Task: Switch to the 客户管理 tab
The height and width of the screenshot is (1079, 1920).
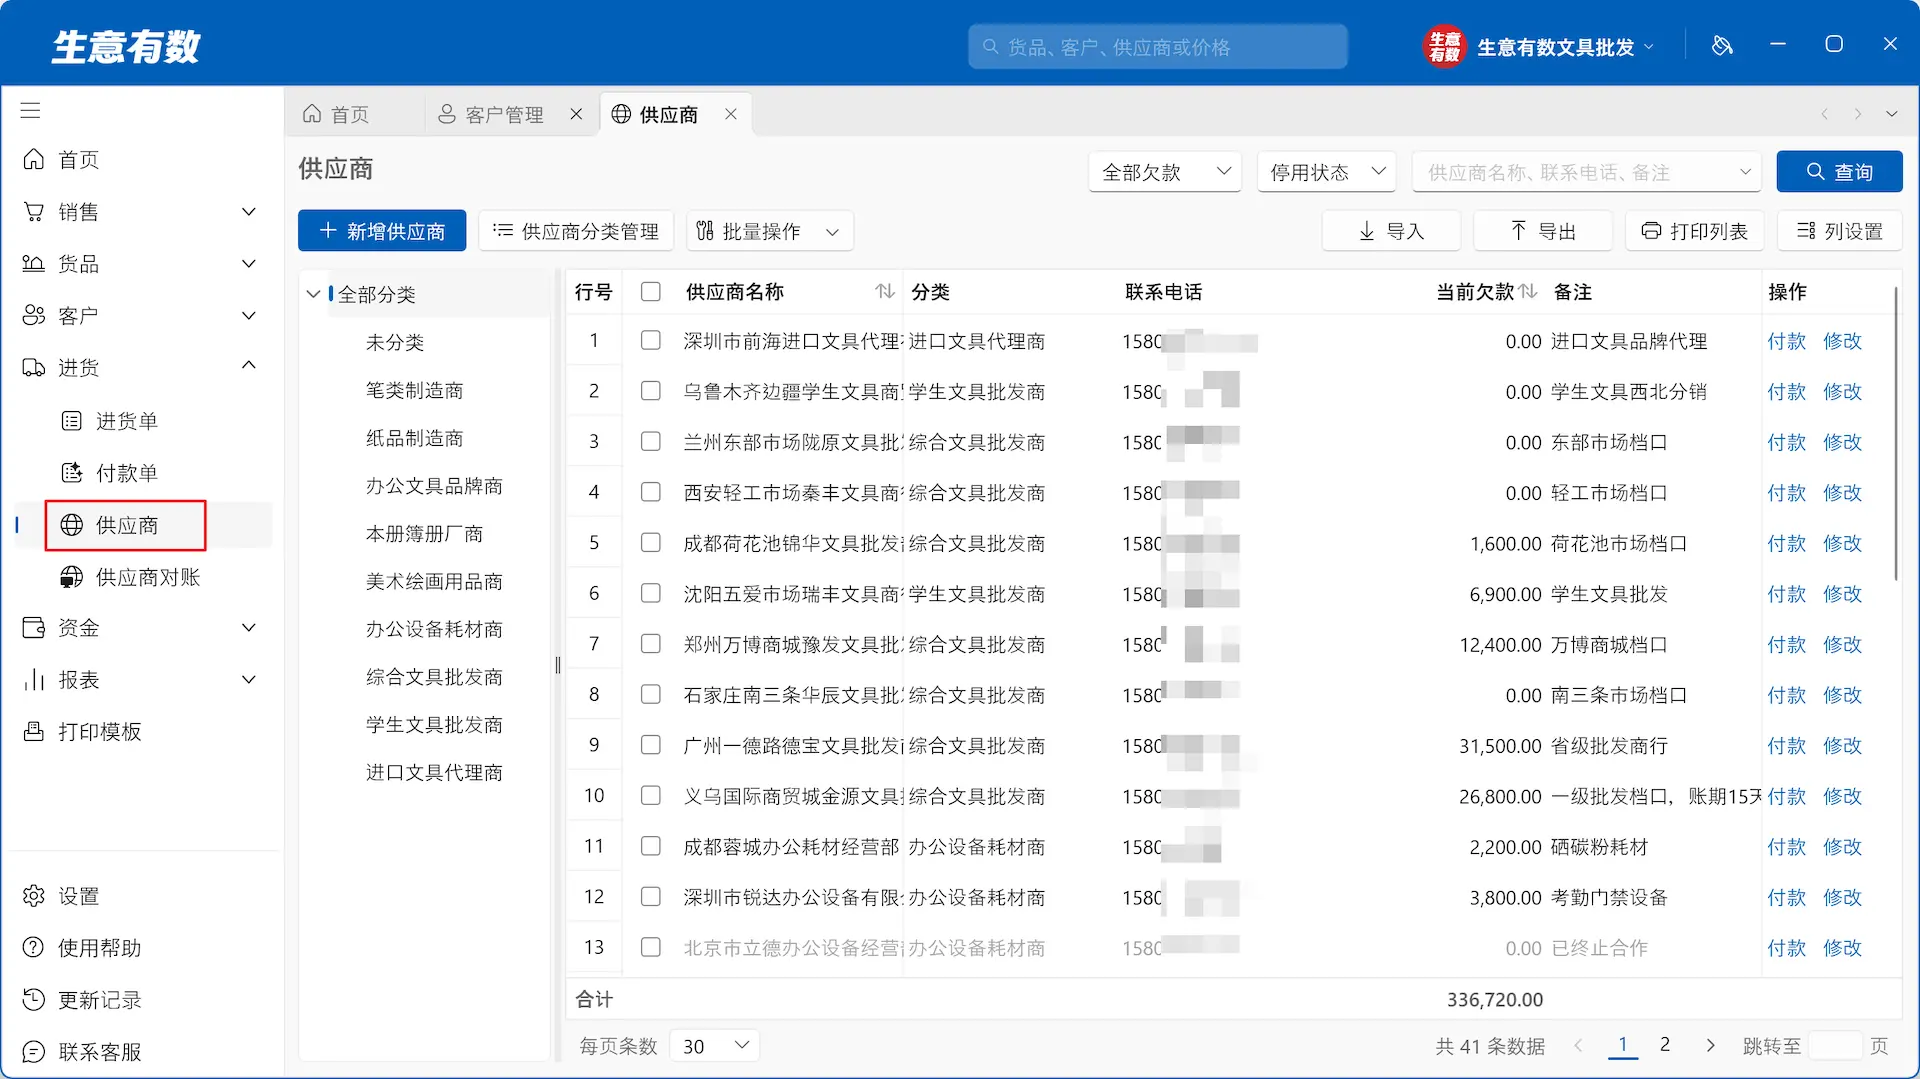Action: coord(504,115)
